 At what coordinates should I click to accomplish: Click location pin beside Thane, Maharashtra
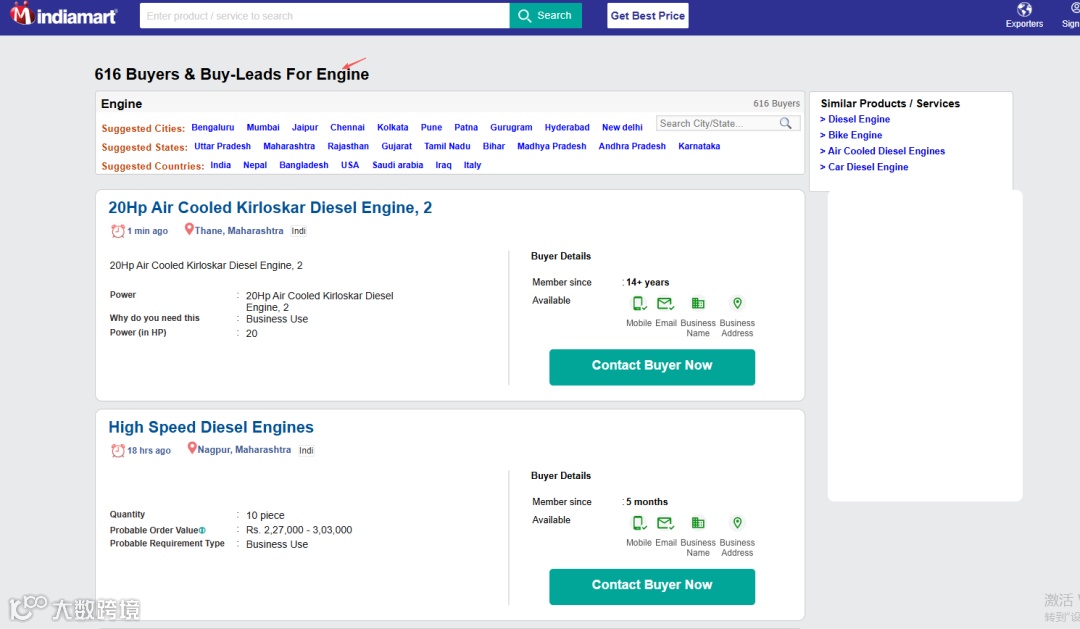point(189,229)
